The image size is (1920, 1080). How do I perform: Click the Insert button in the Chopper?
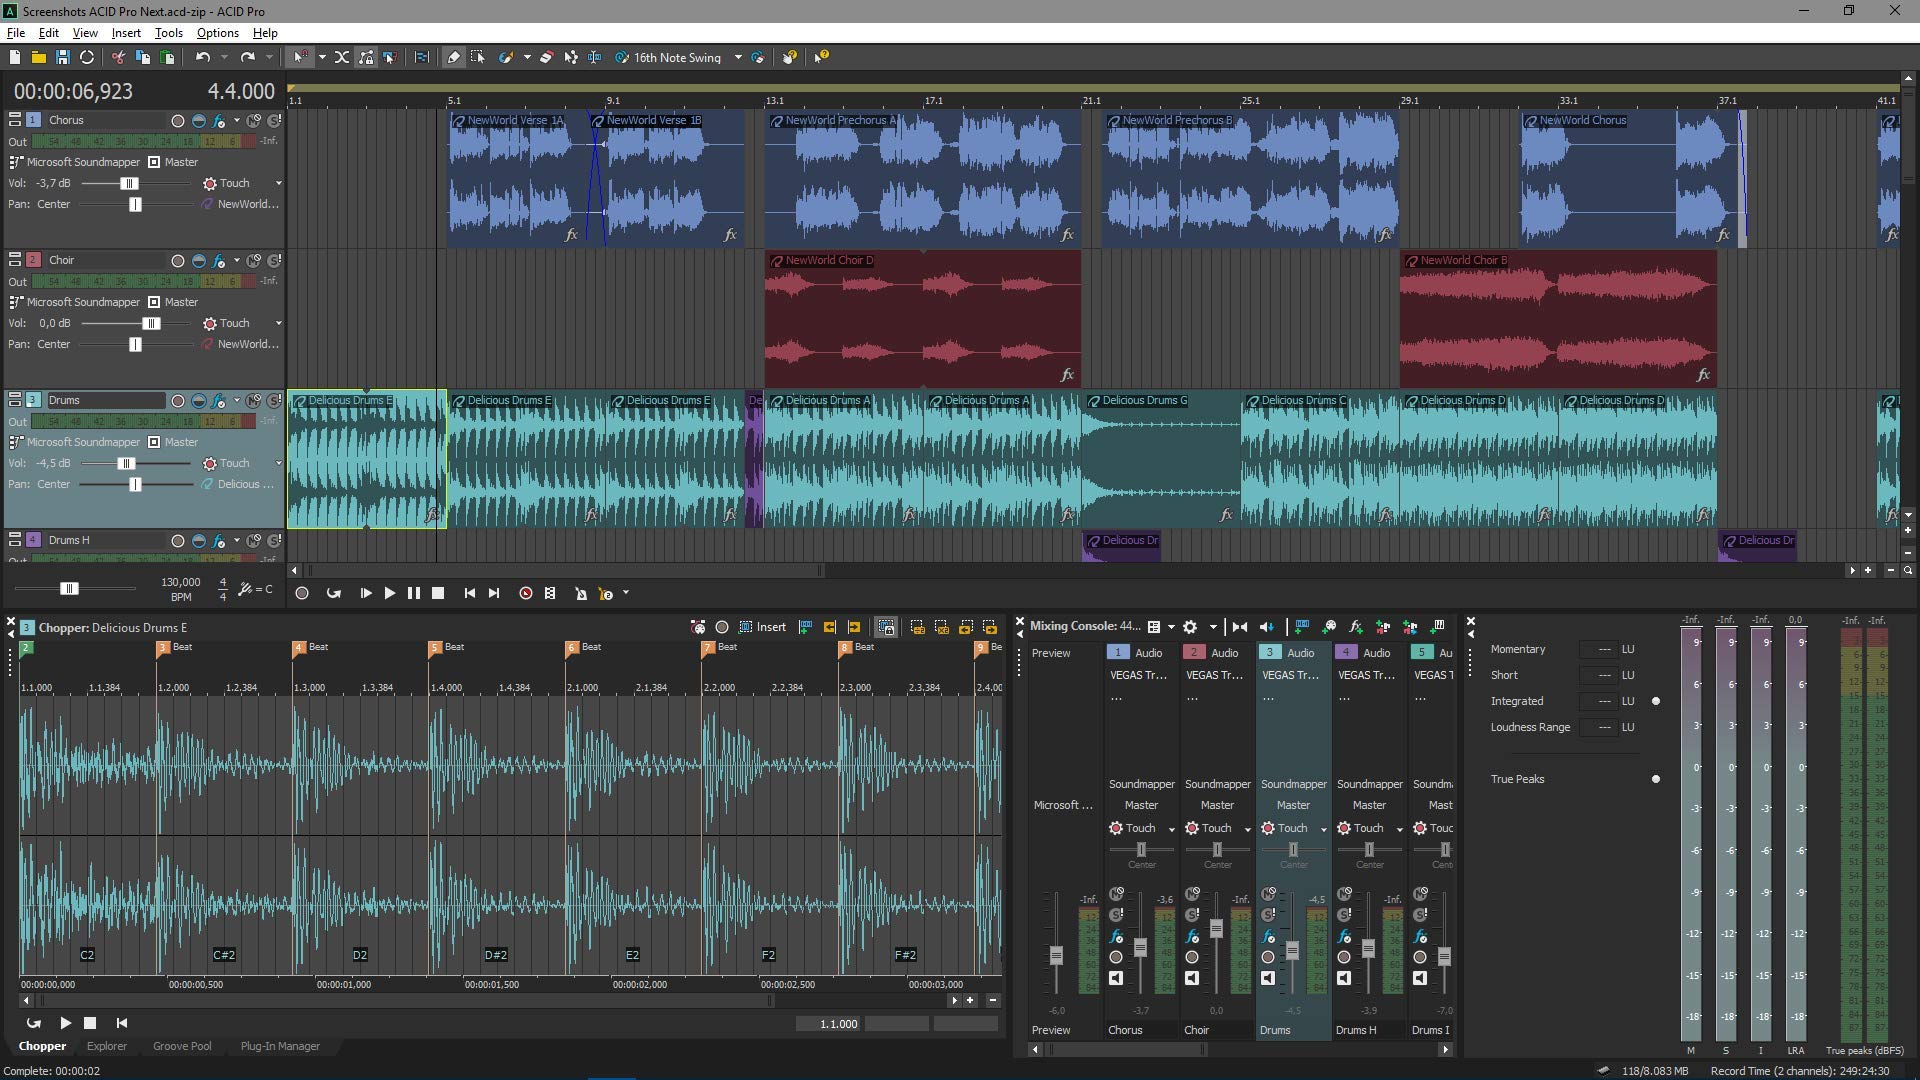click(770, 627)
